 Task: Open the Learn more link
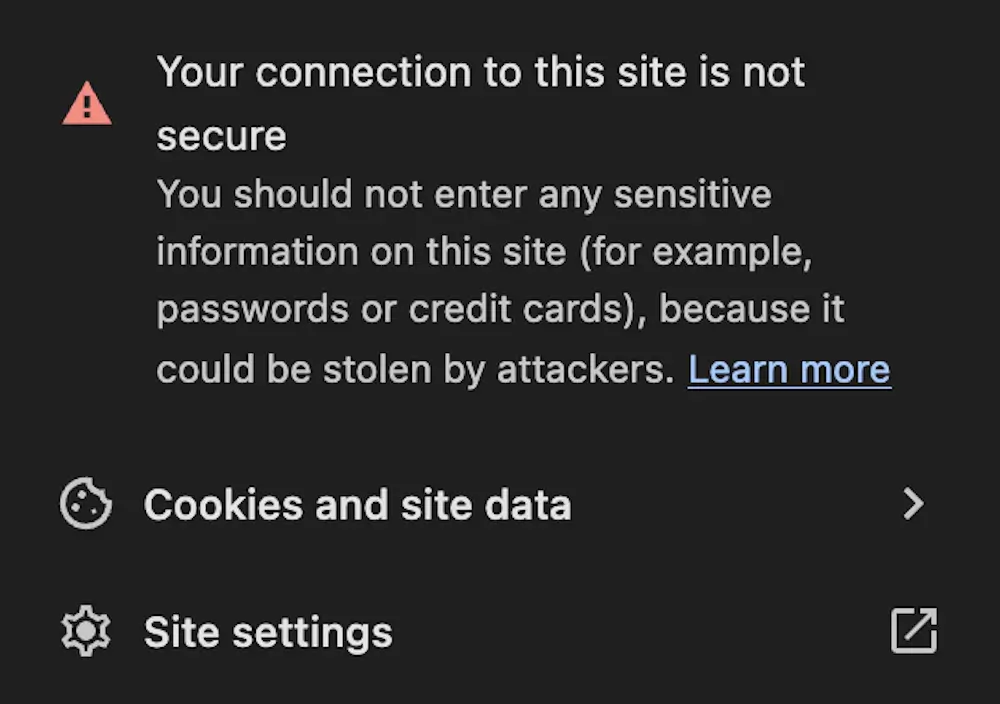790,370
